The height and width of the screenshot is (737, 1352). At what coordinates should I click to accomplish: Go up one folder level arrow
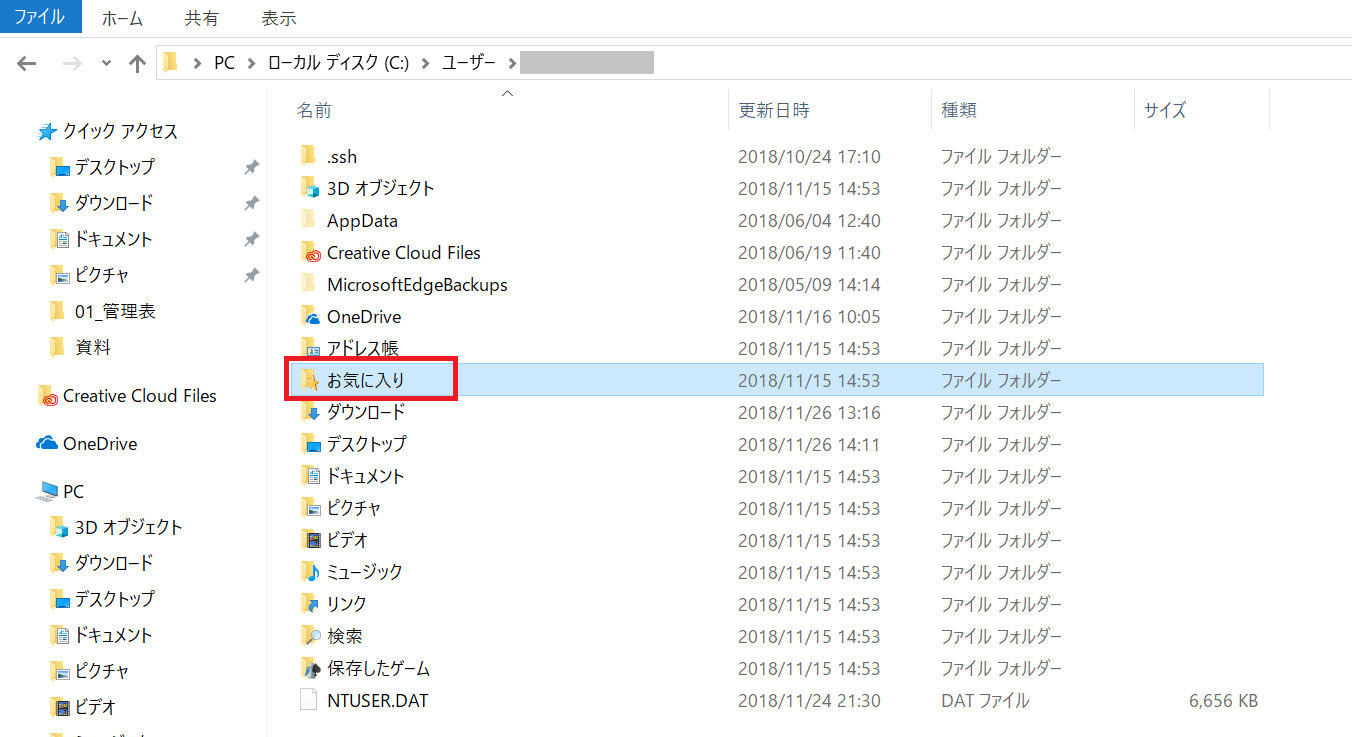[138, 63]
